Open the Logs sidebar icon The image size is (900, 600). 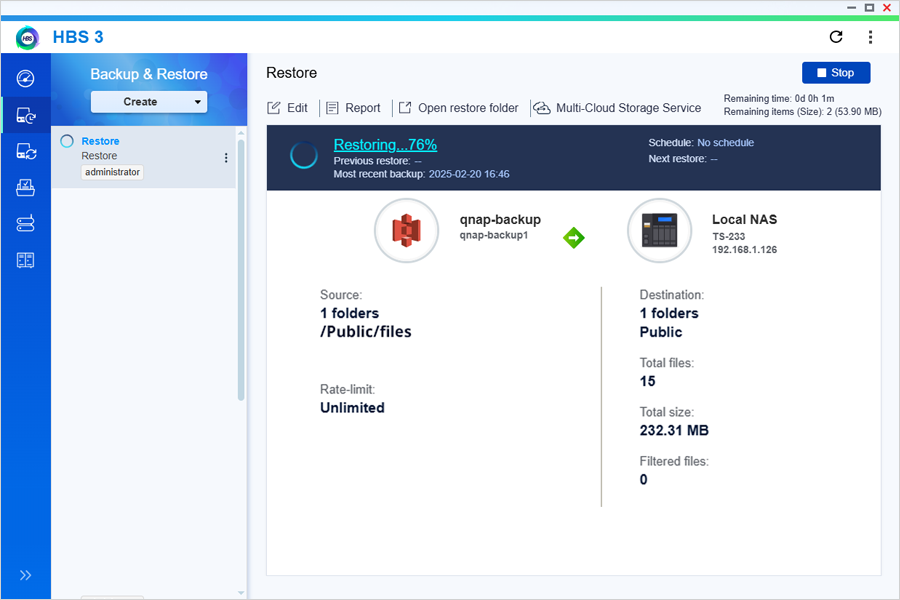click(25, 260)
